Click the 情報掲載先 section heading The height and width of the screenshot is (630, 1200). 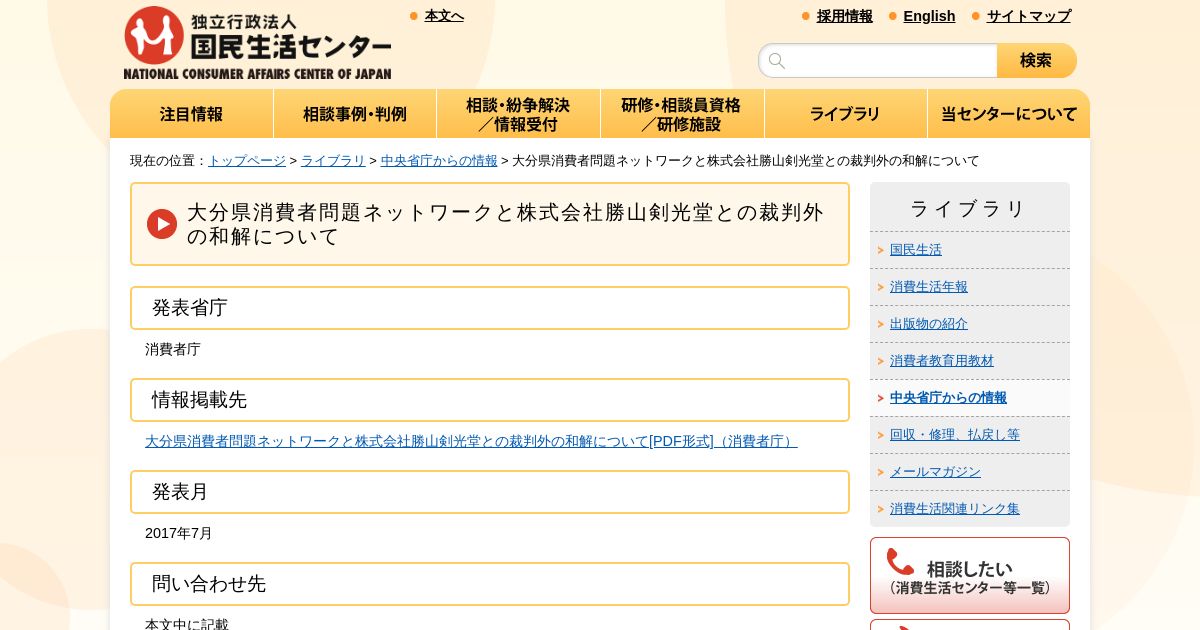(490, 400)
